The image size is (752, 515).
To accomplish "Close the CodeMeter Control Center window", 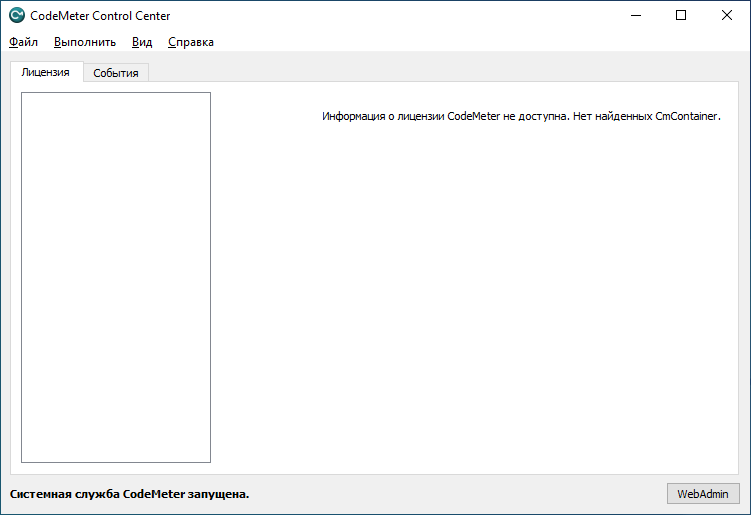I will 727,15.
